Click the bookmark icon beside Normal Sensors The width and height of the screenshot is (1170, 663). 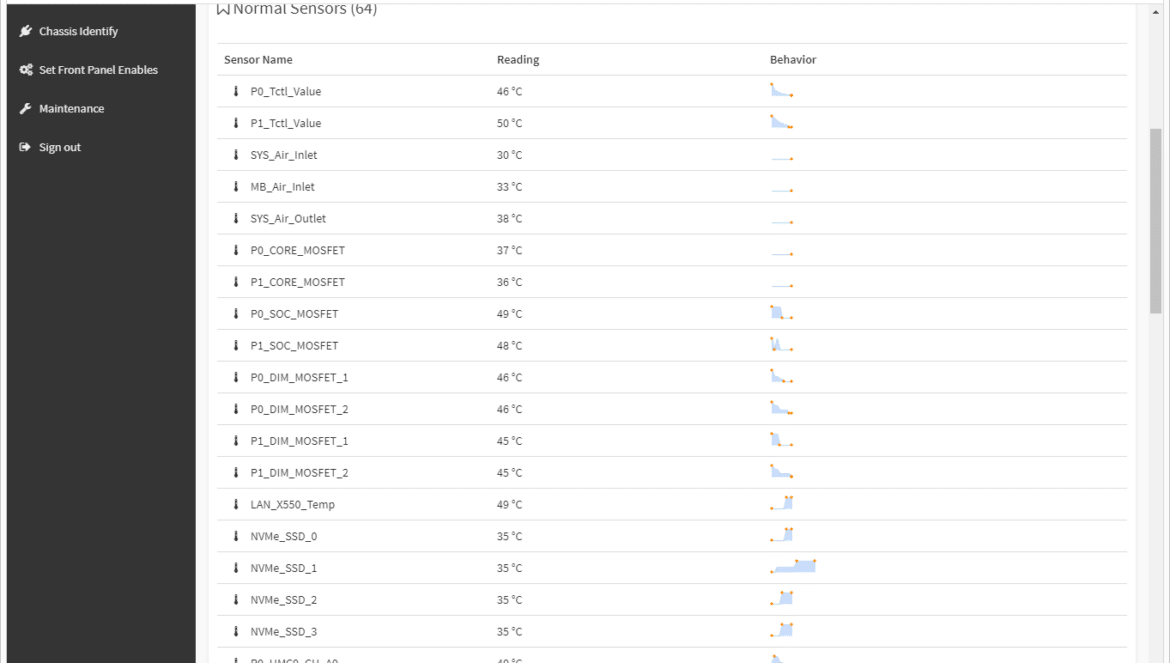click(x=222, y=9)
